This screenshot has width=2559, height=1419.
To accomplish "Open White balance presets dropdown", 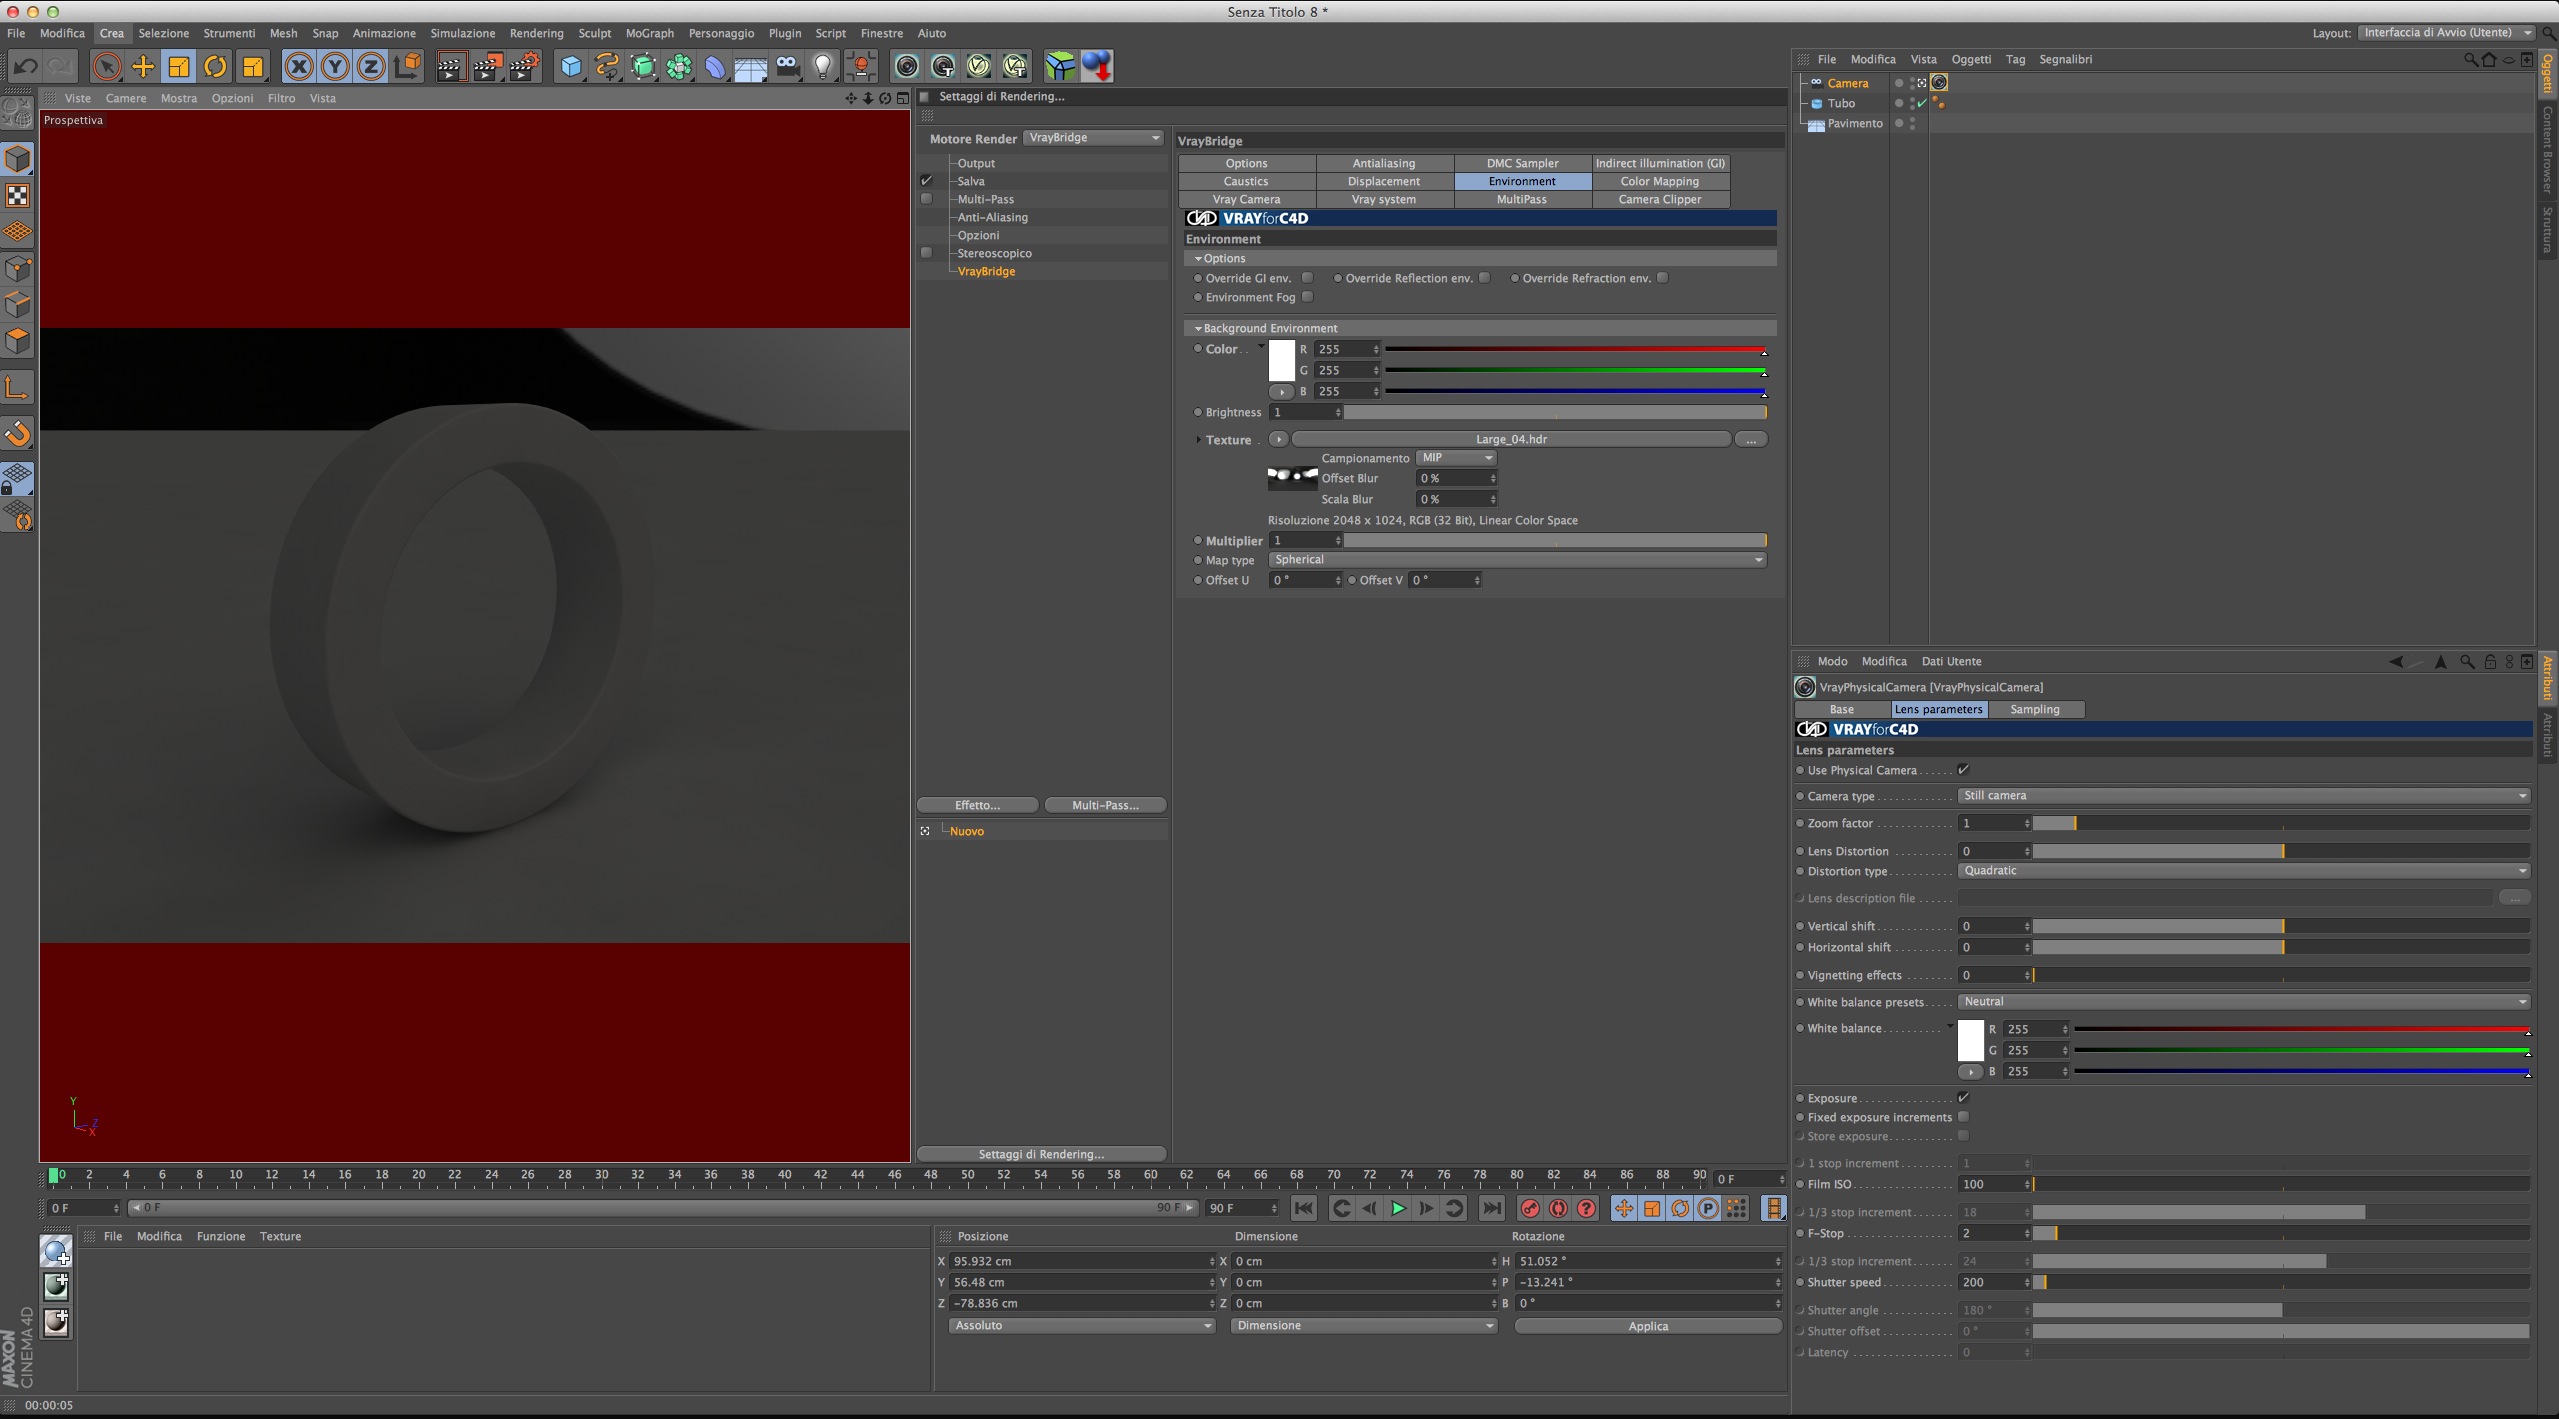I will point(2241,1002).
